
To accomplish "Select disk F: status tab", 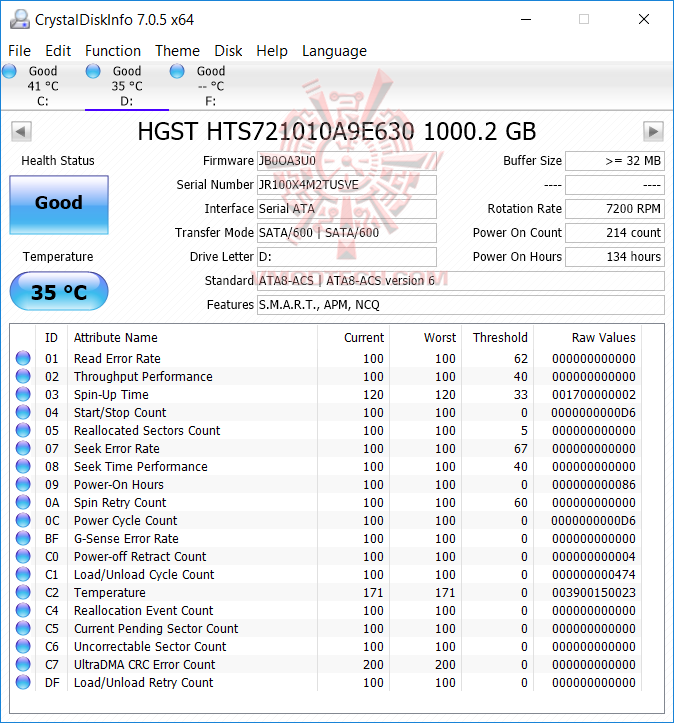I will (210, 86).
